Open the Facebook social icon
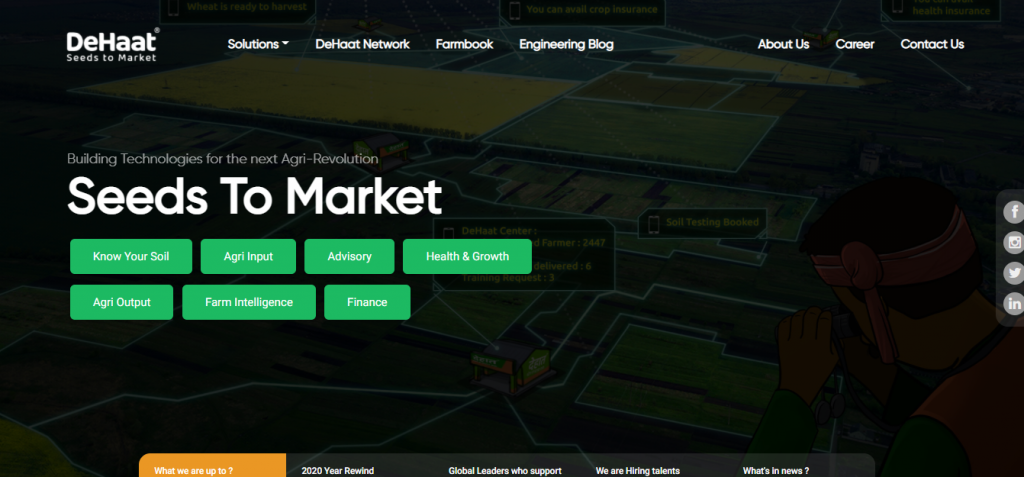1024x477 pixels. click(1014, 212)
